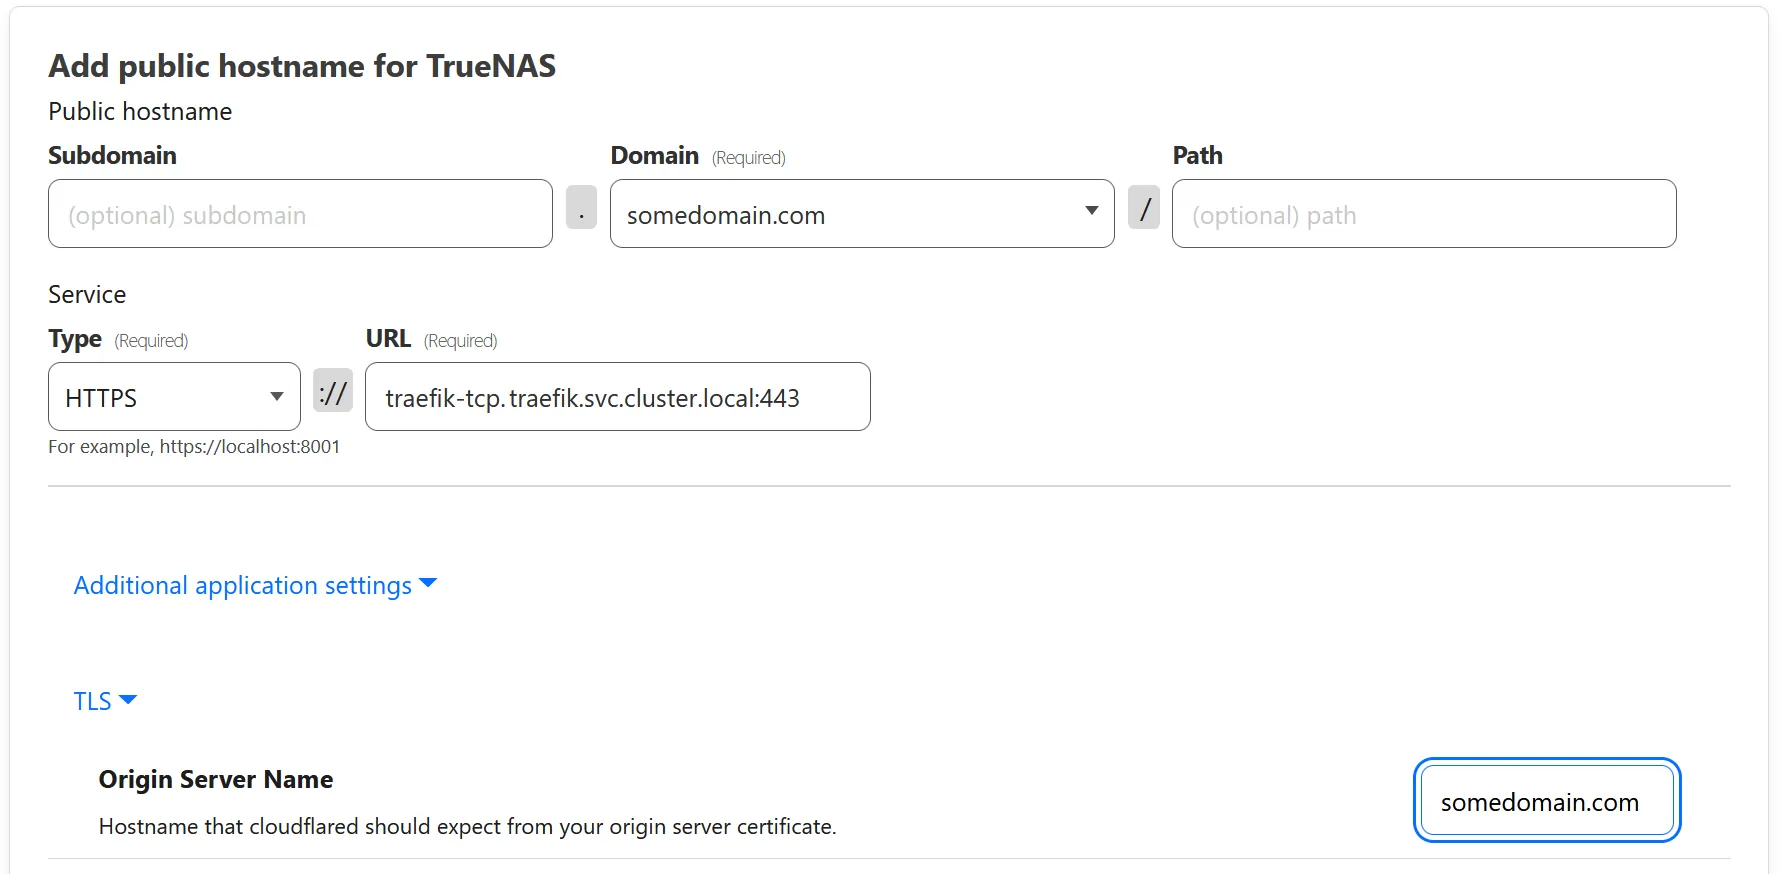Screen dimensions: 1781x874
Task: Edit the service URL field with traefik-tcp address
Action: (617, 397)
